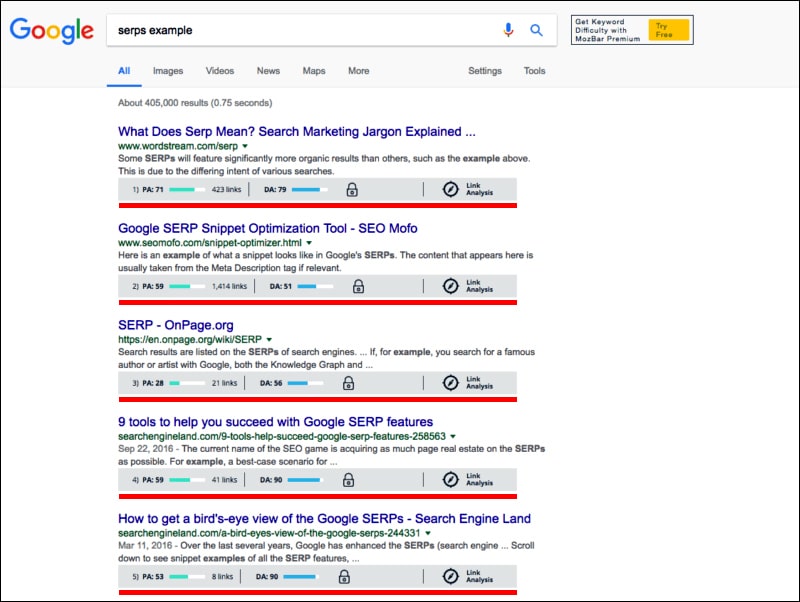Click the '41 links' count

224,480
